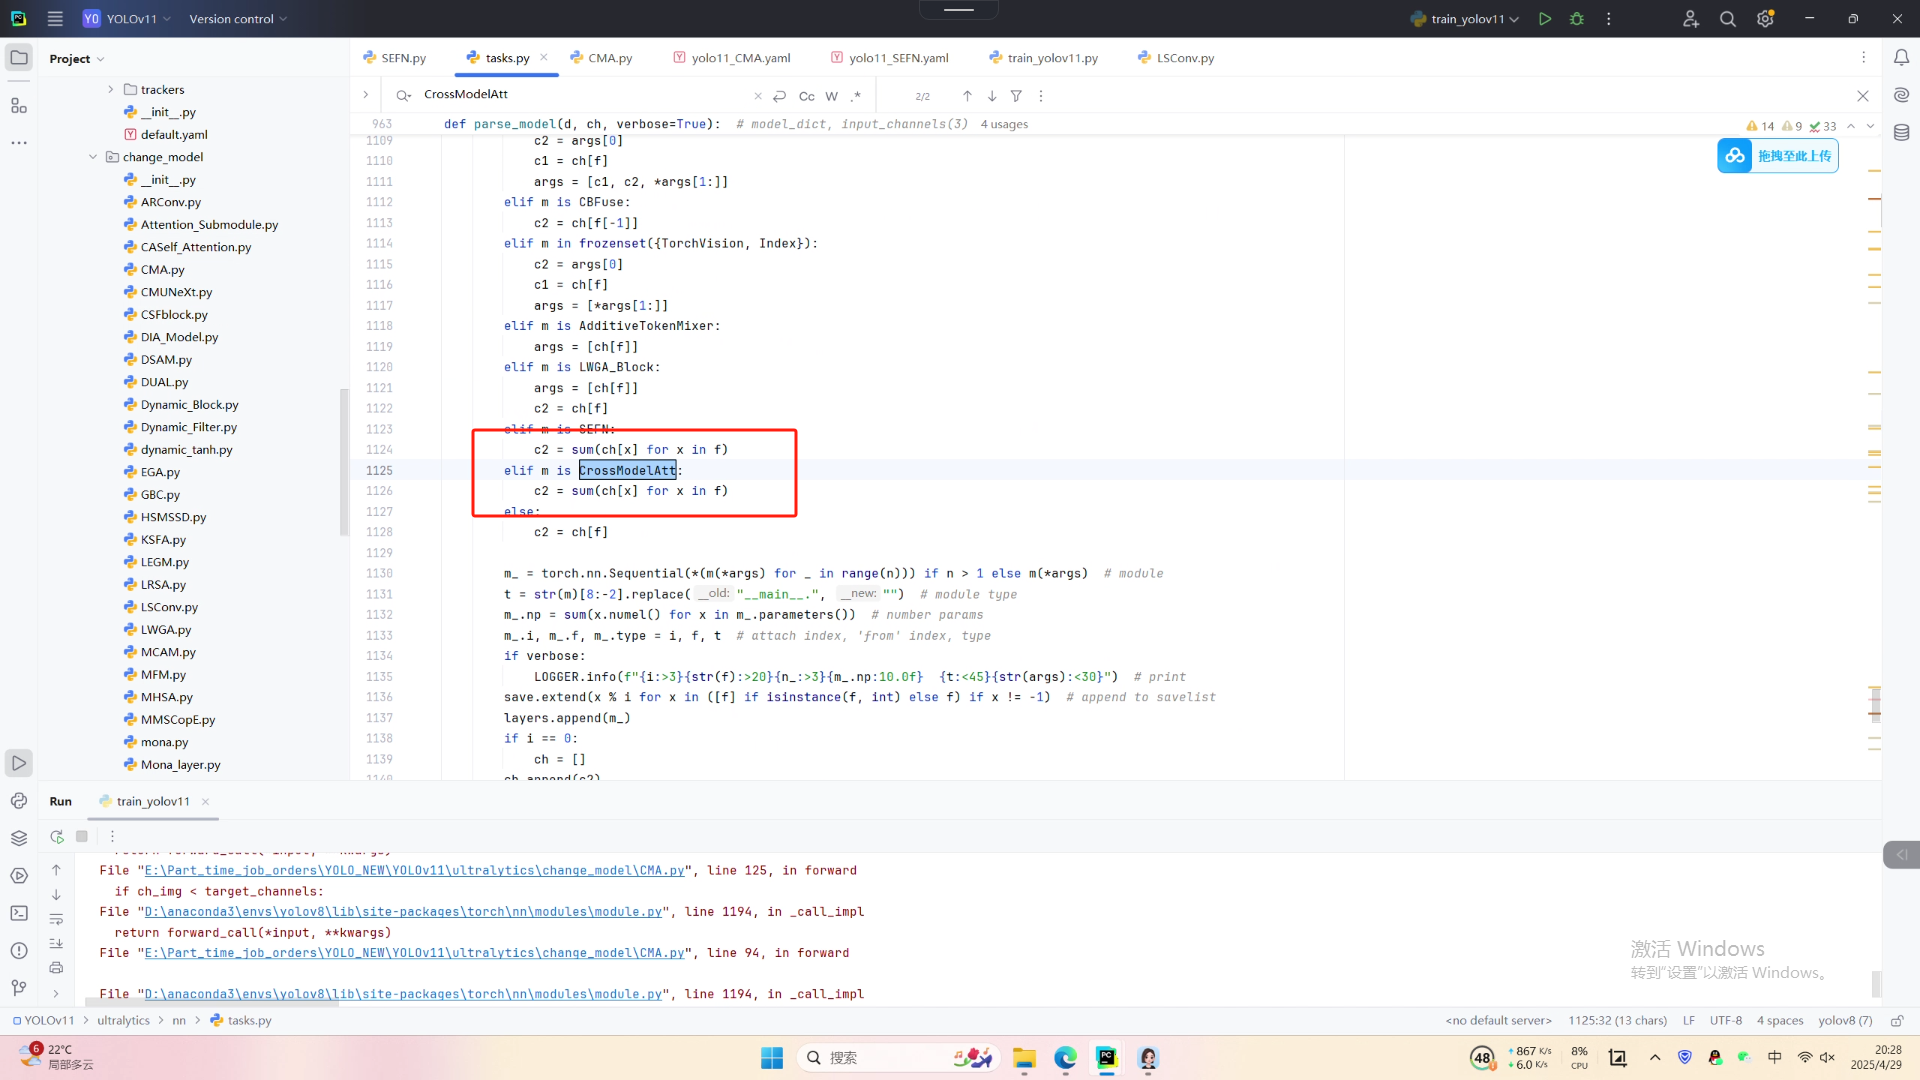Toggle whole words search option
1920x1080 pixels.
tap(831, 96)
